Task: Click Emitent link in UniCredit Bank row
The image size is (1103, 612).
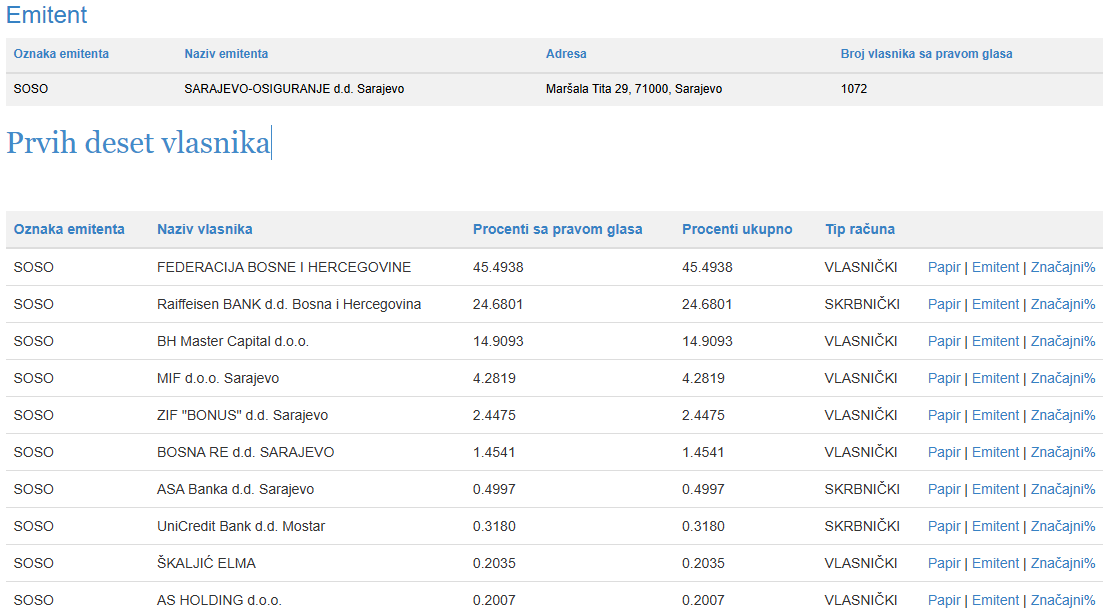Action: click(995, 526)
